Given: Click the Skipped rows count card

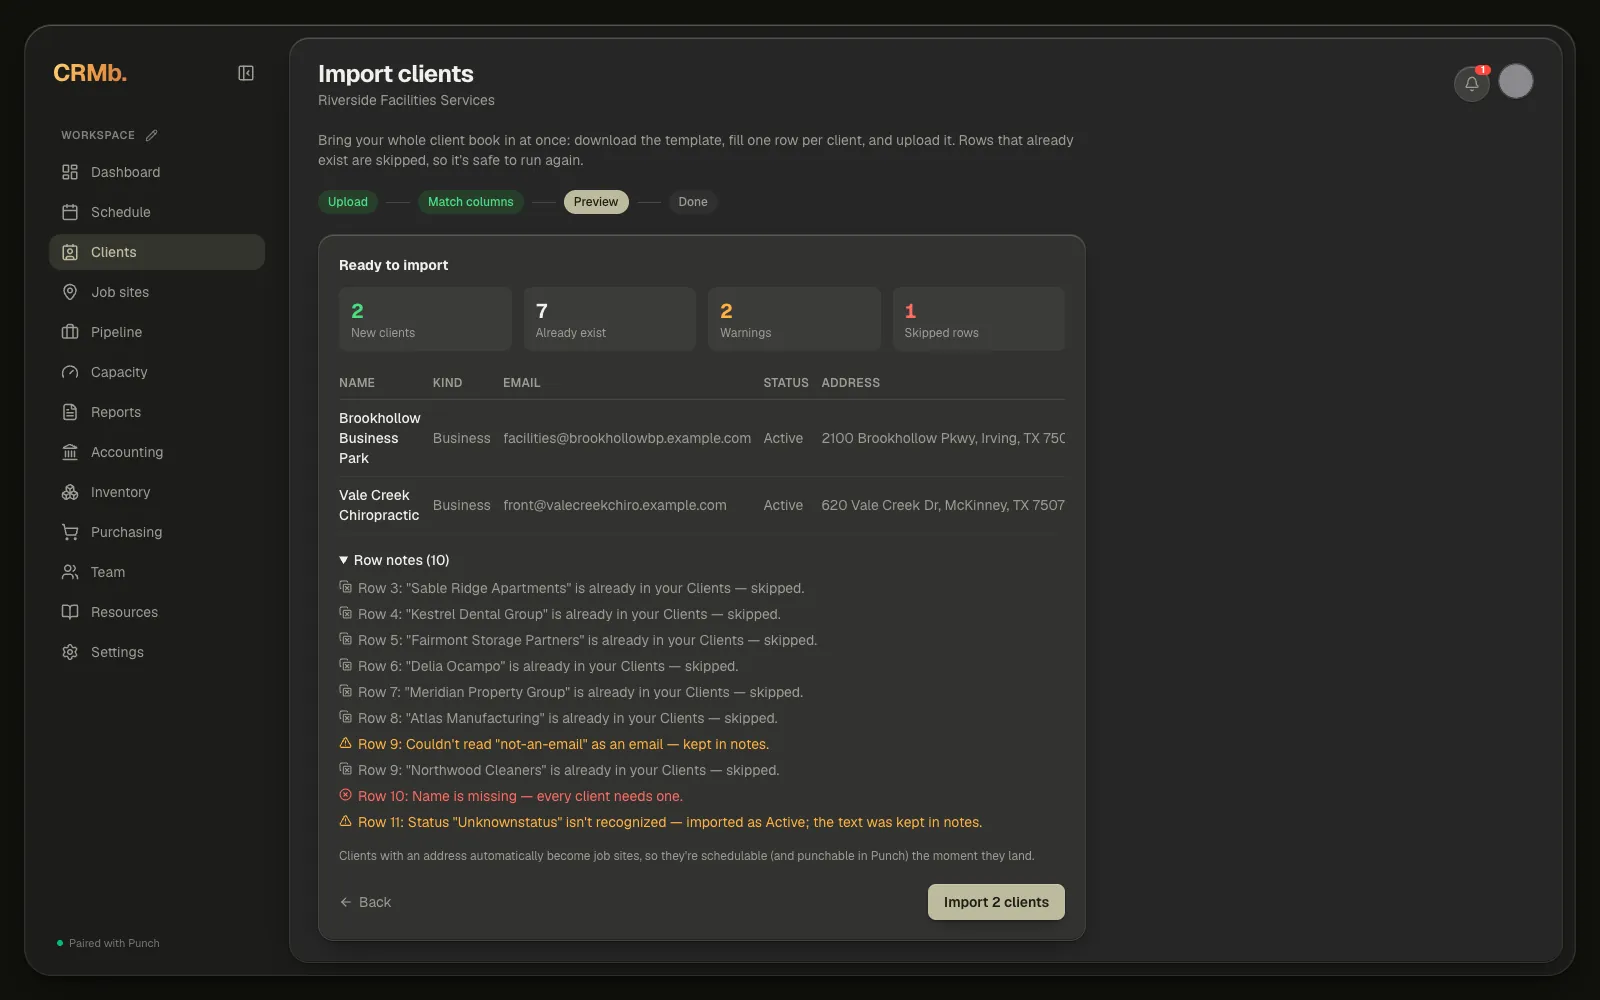Looking at the screenshot, I should [x=979, y=319].
